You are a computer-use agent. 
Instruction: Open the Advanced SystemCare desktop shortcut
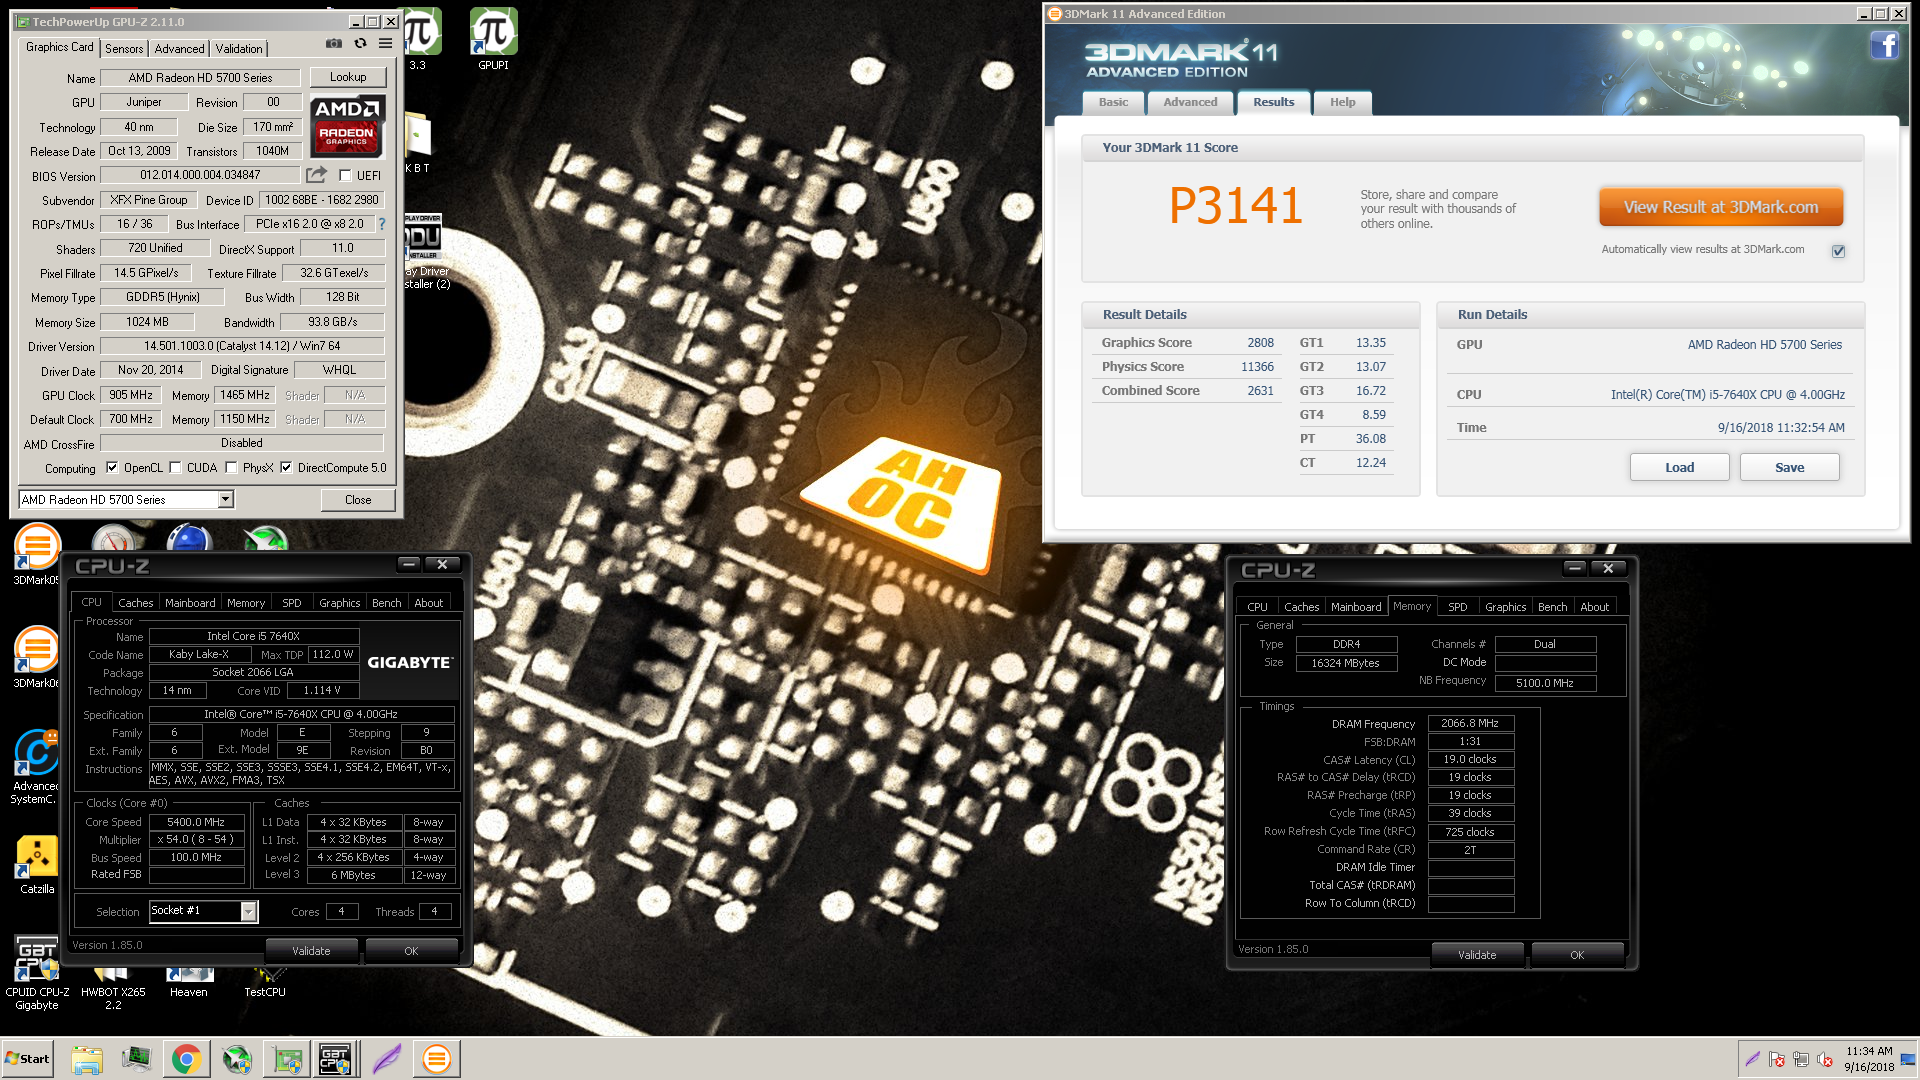pos(36,767)
